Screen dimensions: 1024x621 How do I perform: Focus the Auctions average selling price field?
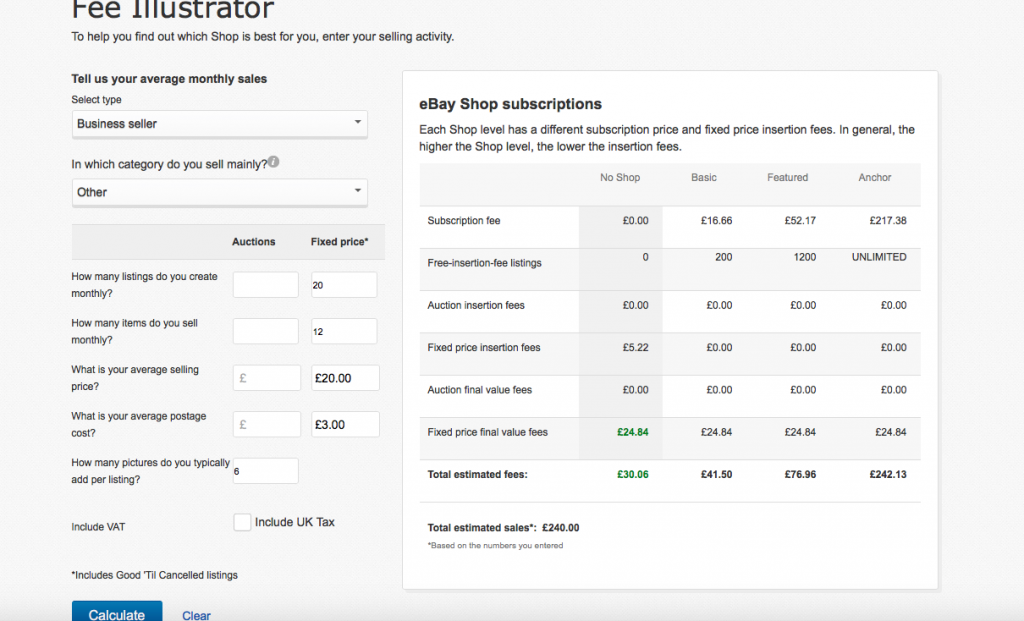pyautogui.click(x=267, y=378)
